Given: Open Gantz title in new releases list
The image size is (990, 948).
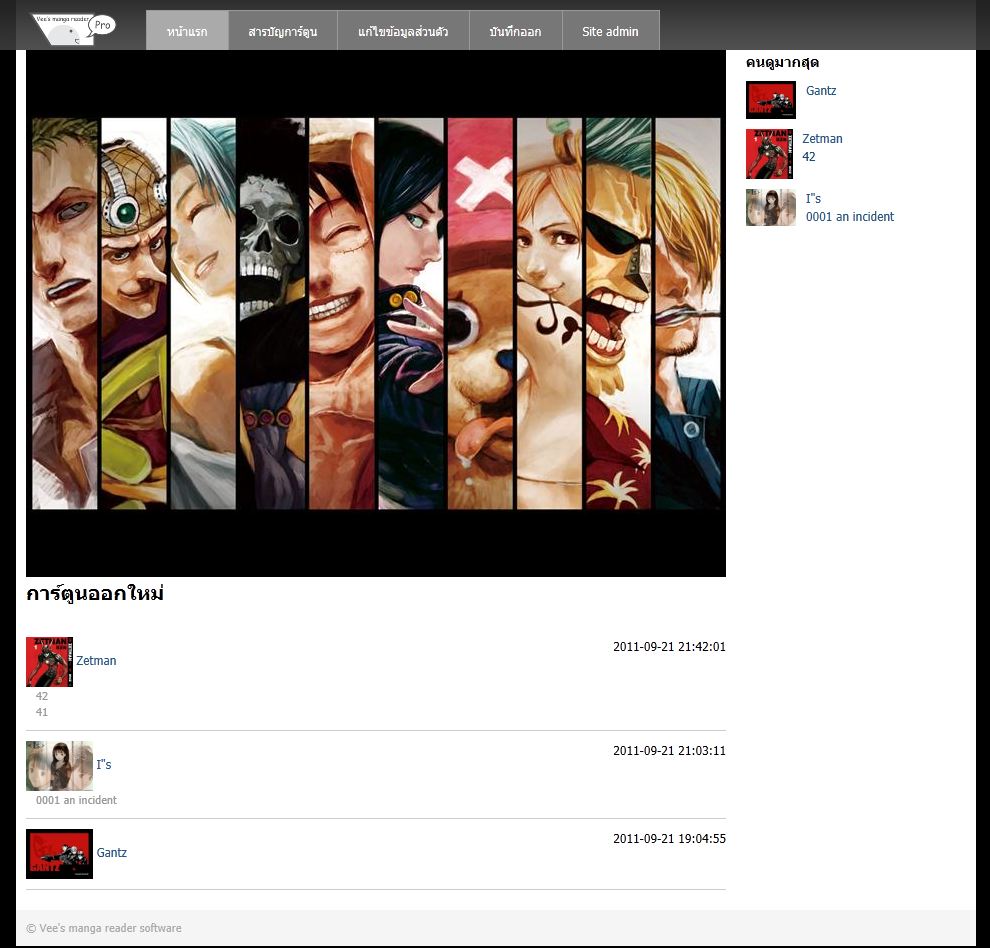Looking at the screenshot, I should click(x=112, y=853).
